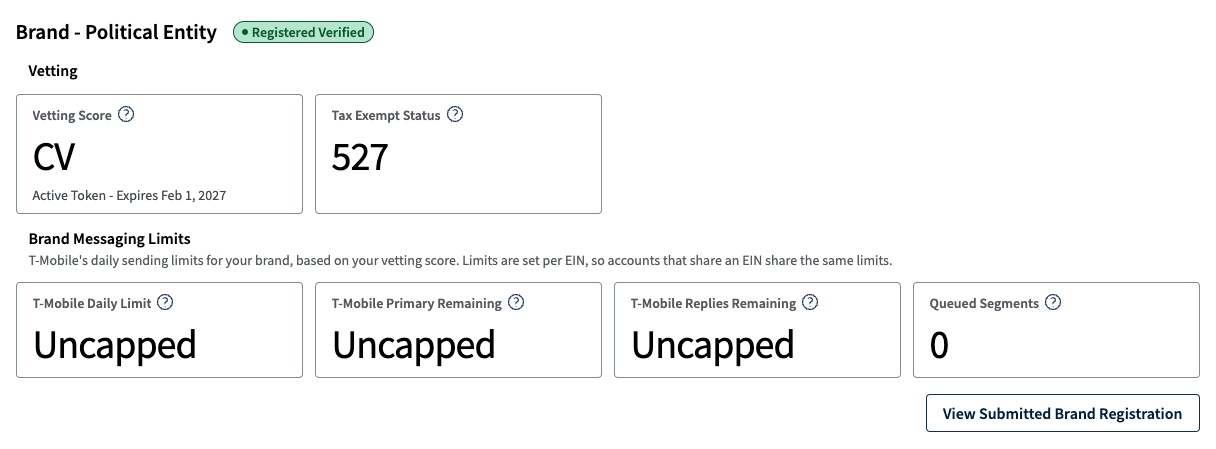Click the help icon beside Vetting Score
This screenshot has height=449, width=1216.
coord(126,114)
